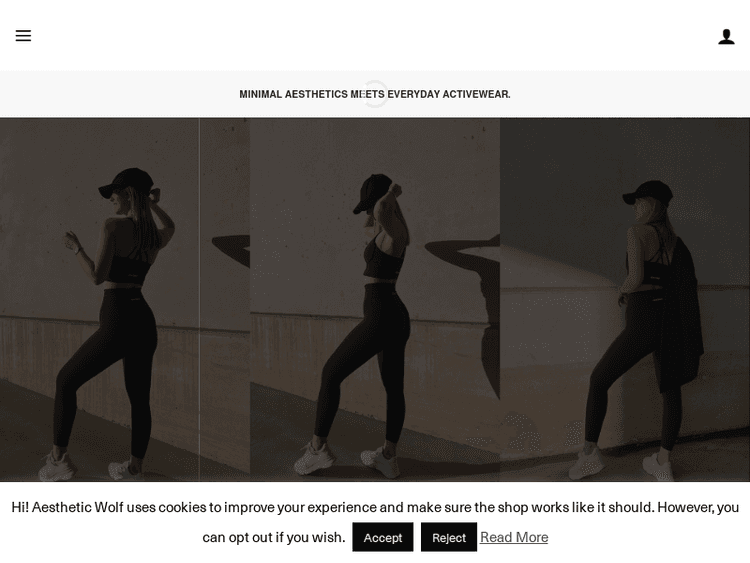Image resolution: width=750 pixels, height=563 pixels.
Task: Click the cap worn by the right model
Action: pyautogui.click(x=648, y=192)
